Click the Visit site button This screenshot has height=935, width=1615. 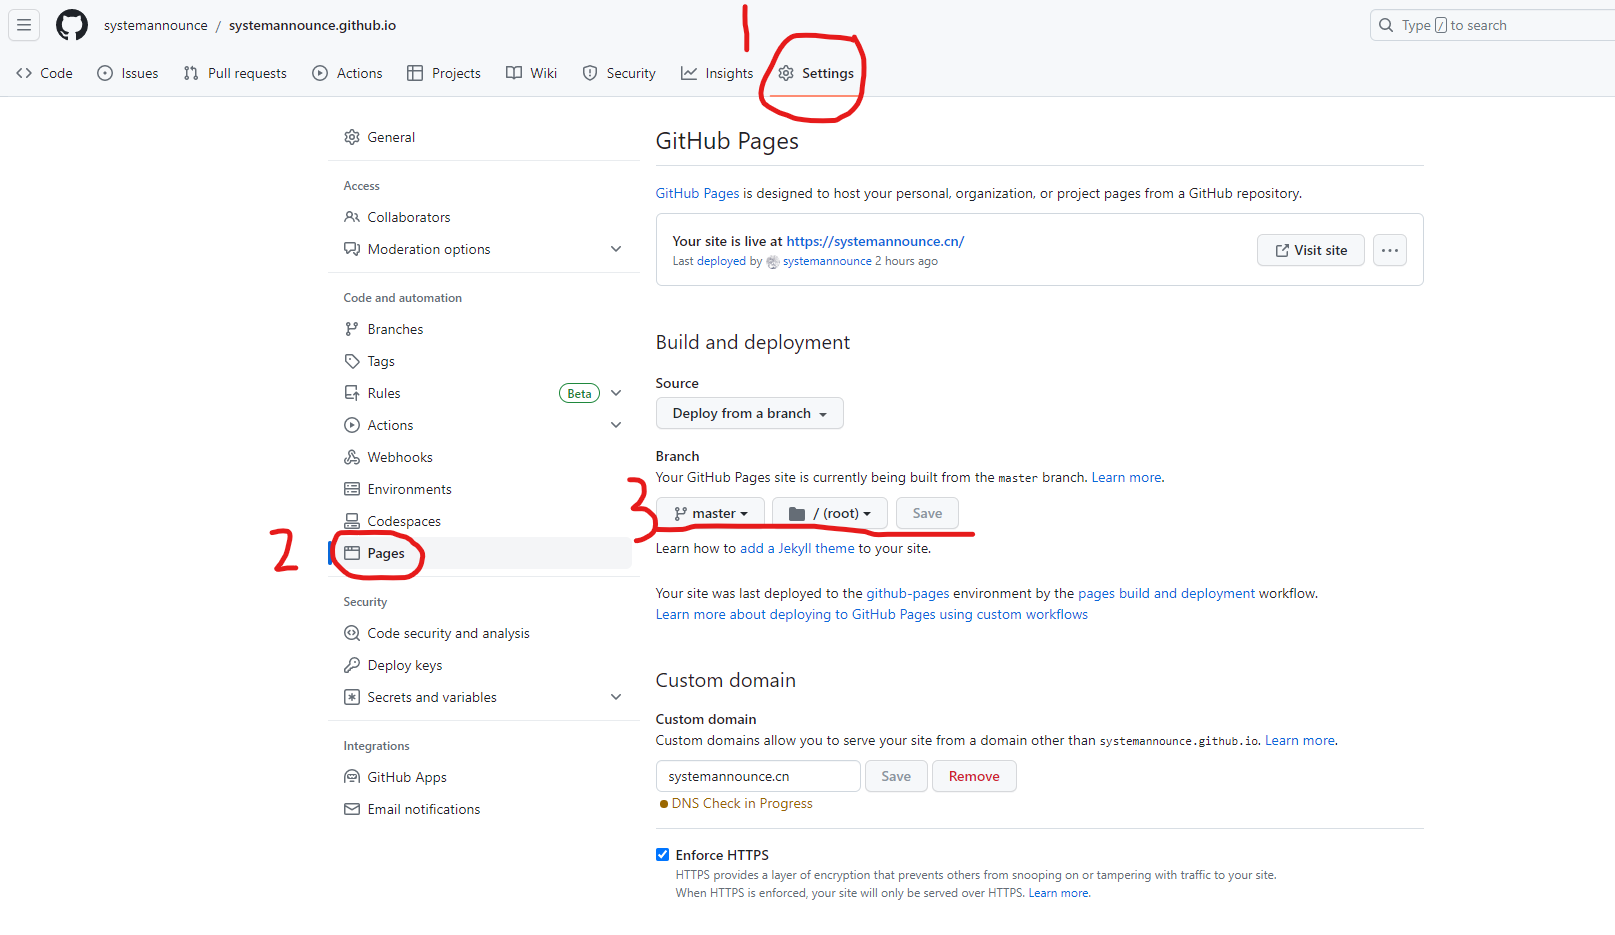[x=1310, y=250]
